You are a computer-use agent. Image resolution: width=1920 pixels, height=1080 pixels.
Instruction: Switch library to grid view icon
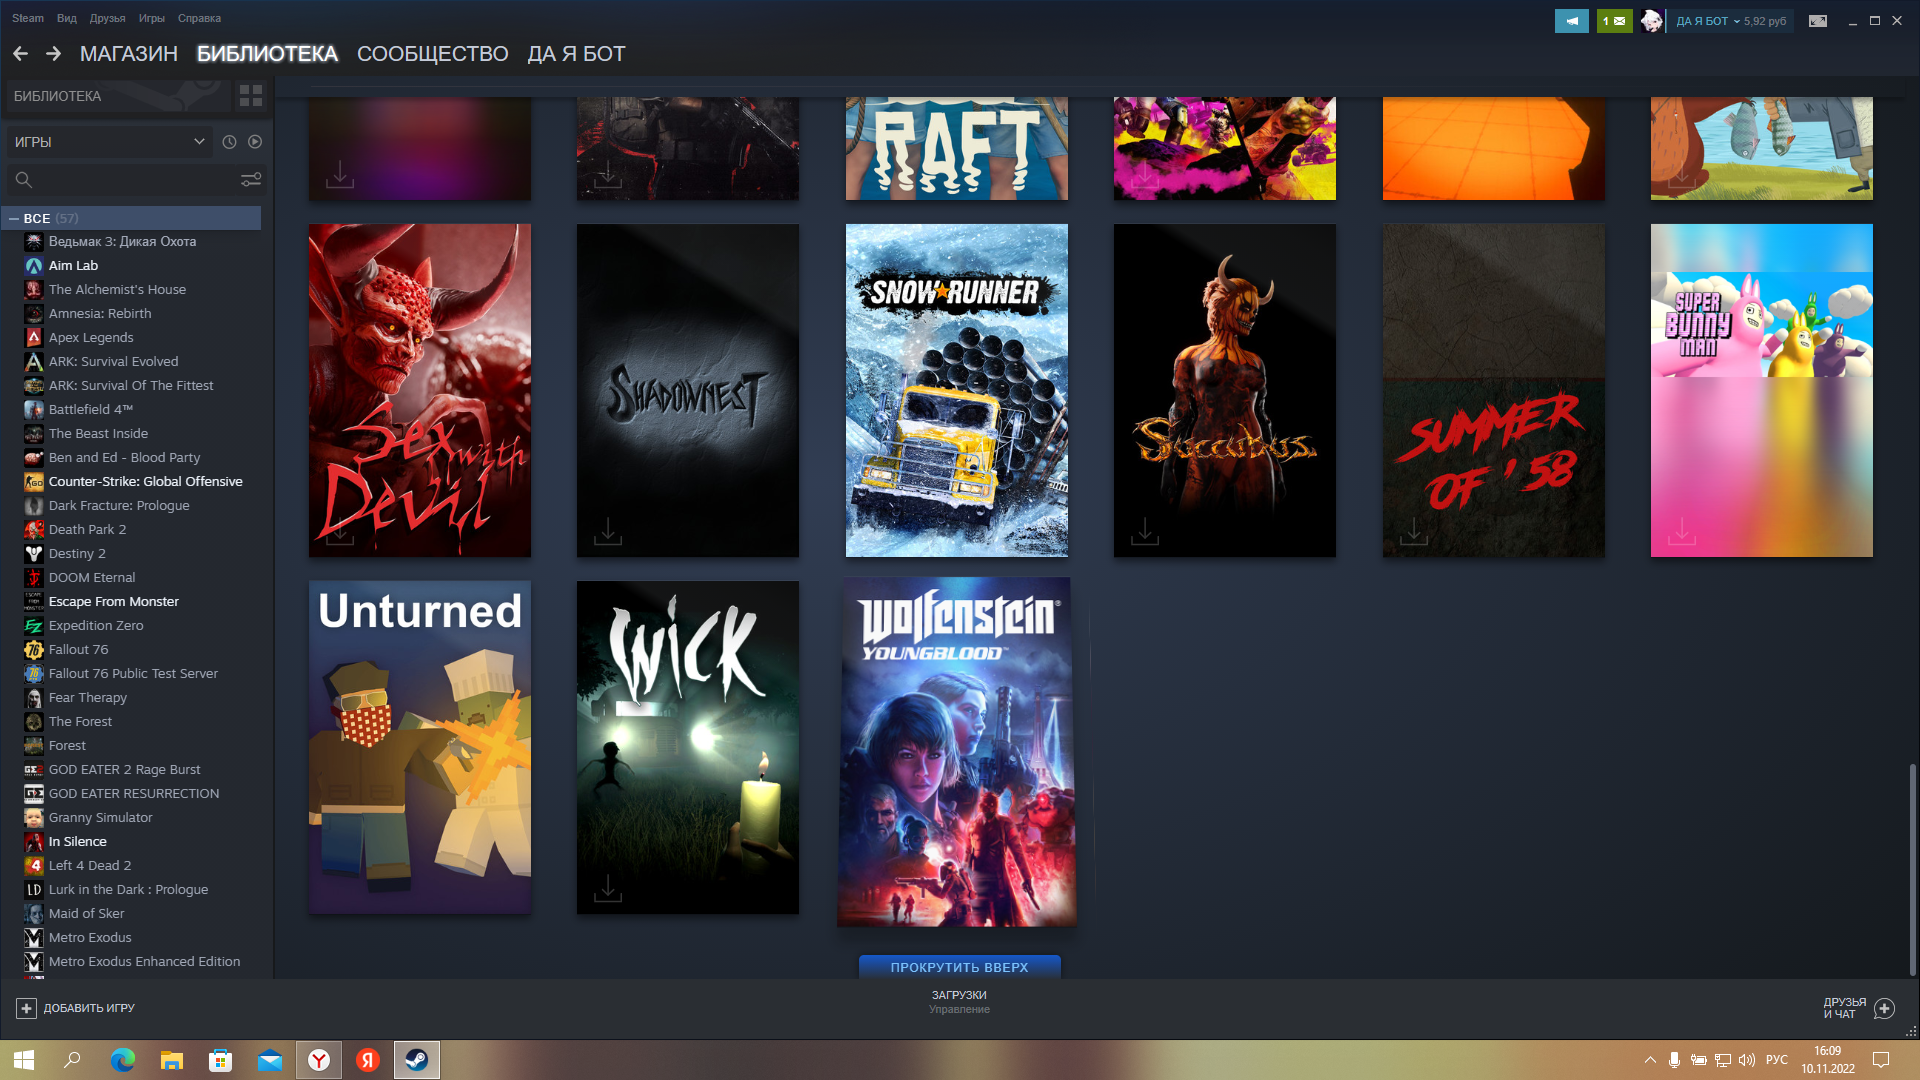click(251, 96)
